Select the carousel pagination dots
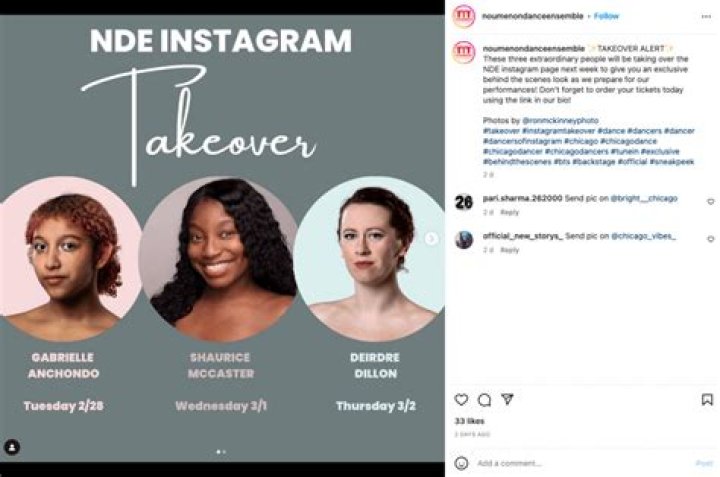The height and width of the screenshot is (477, 720). [x=221, y=451]
